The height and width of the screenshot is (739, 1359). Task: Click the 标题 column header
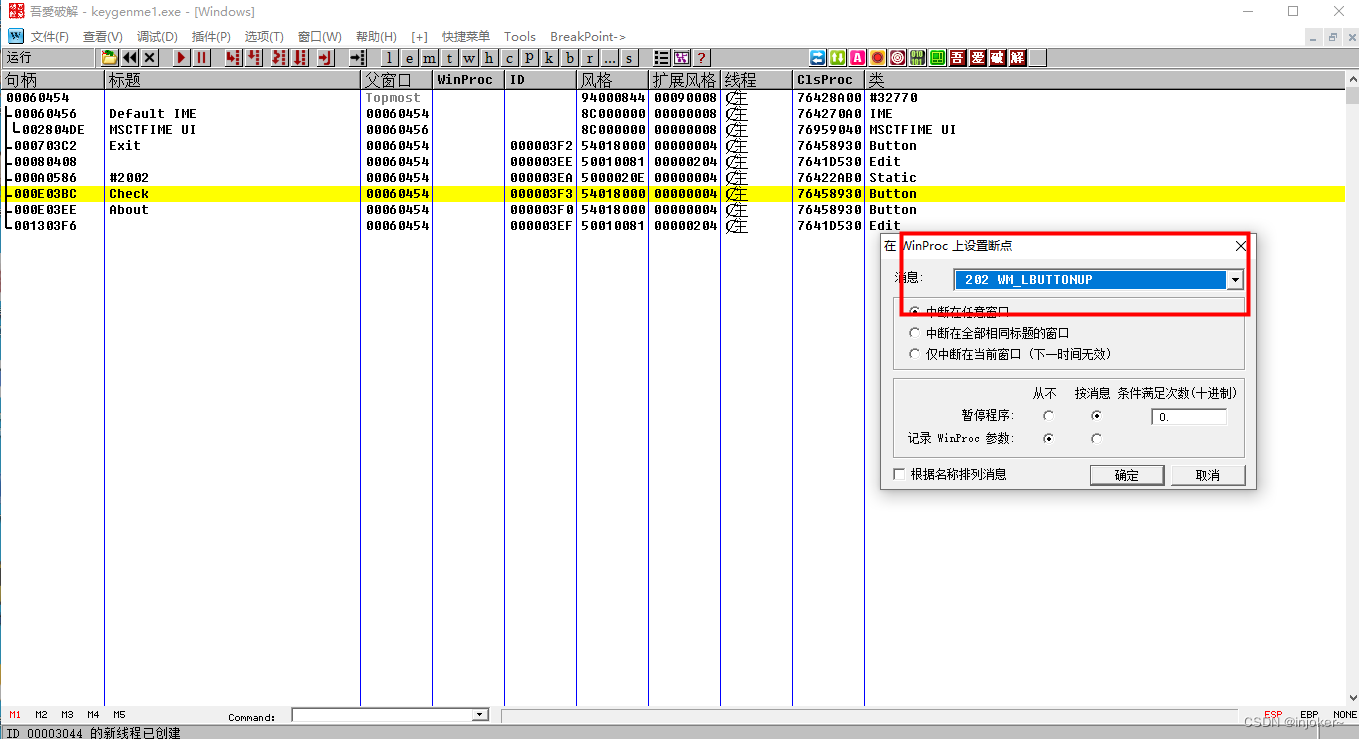232,79
